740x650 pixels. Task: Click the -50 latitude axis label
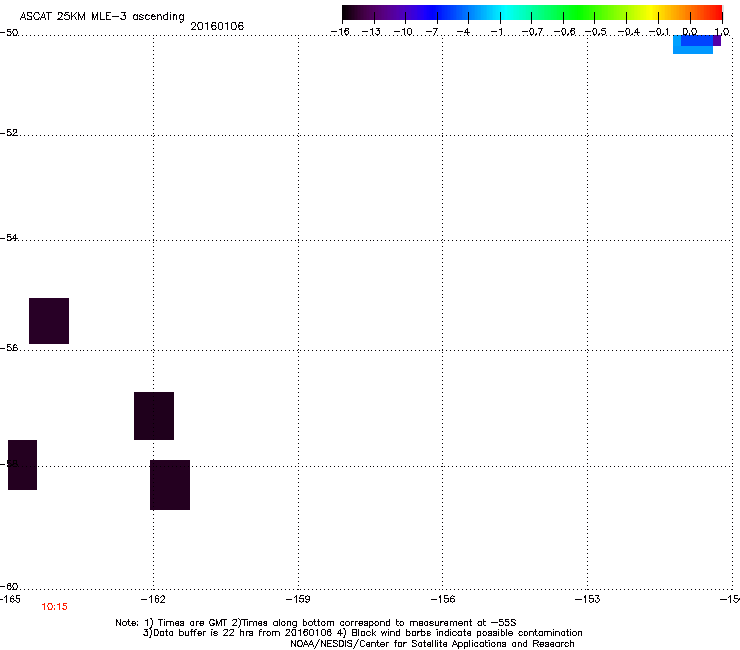coord(9,33)
